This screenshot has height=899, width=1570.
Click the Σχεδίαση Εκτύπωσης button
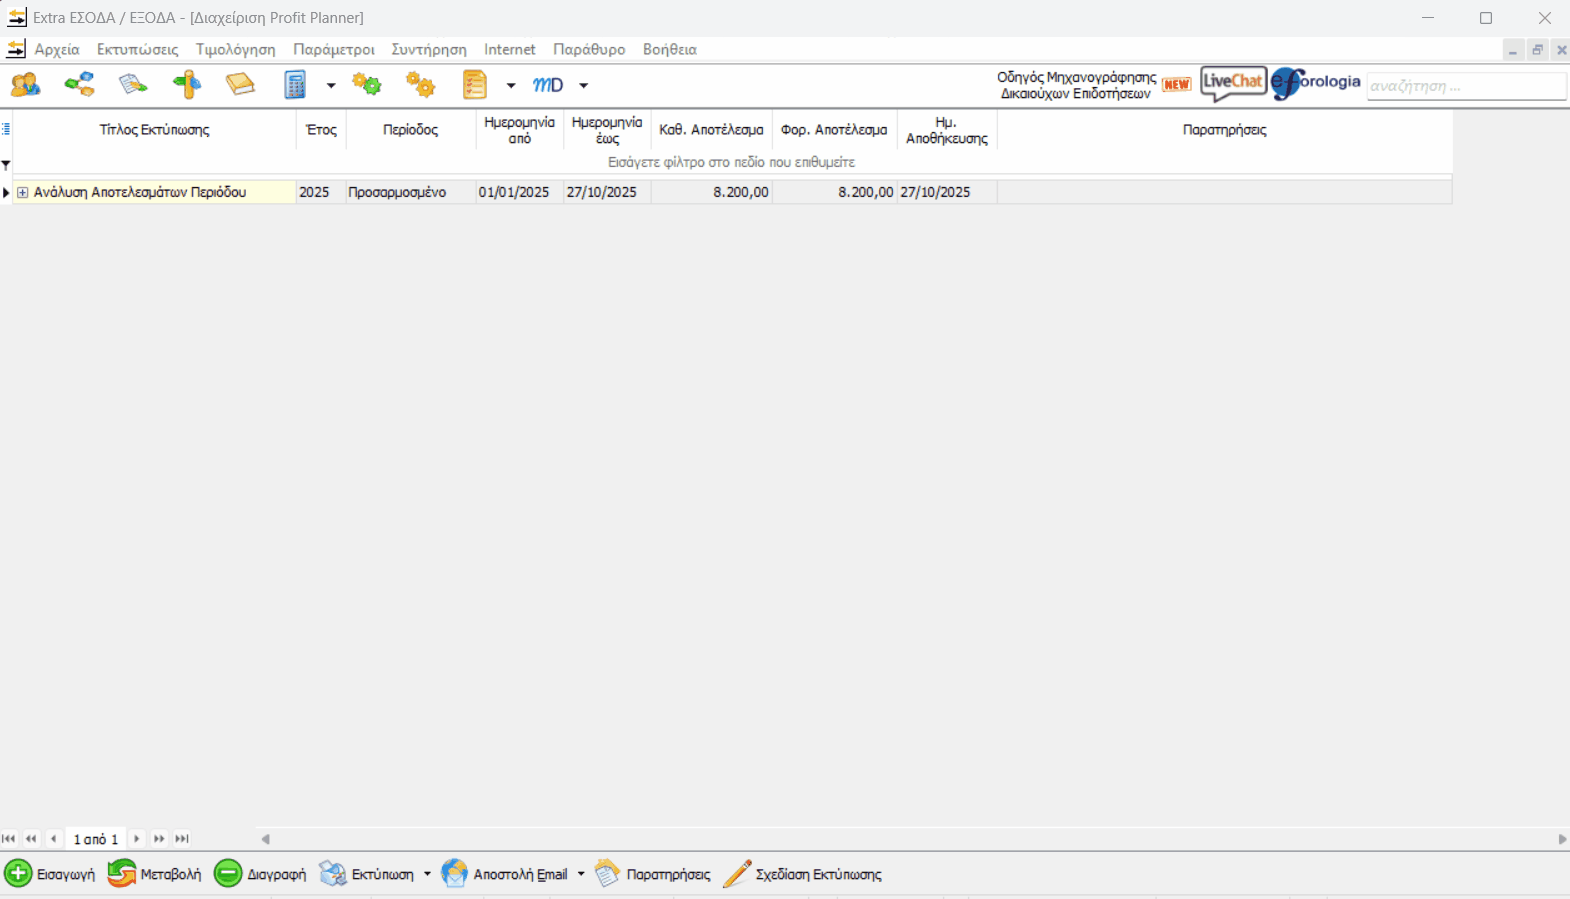click(803, 874)
